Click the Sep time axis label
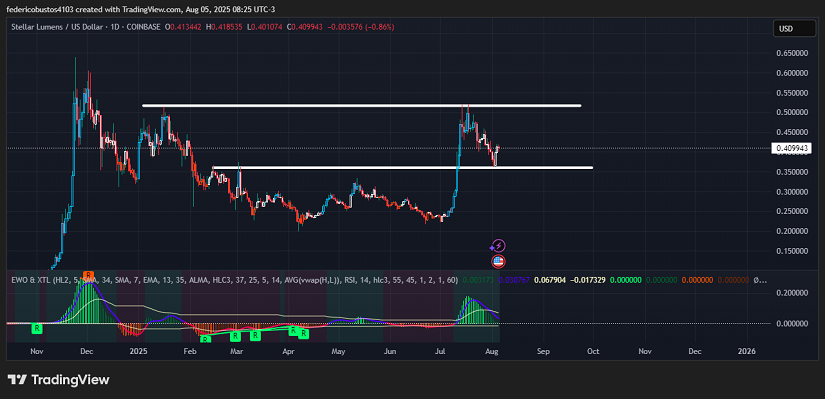This screenshot has width=825, height=399. tap(544, 351)
